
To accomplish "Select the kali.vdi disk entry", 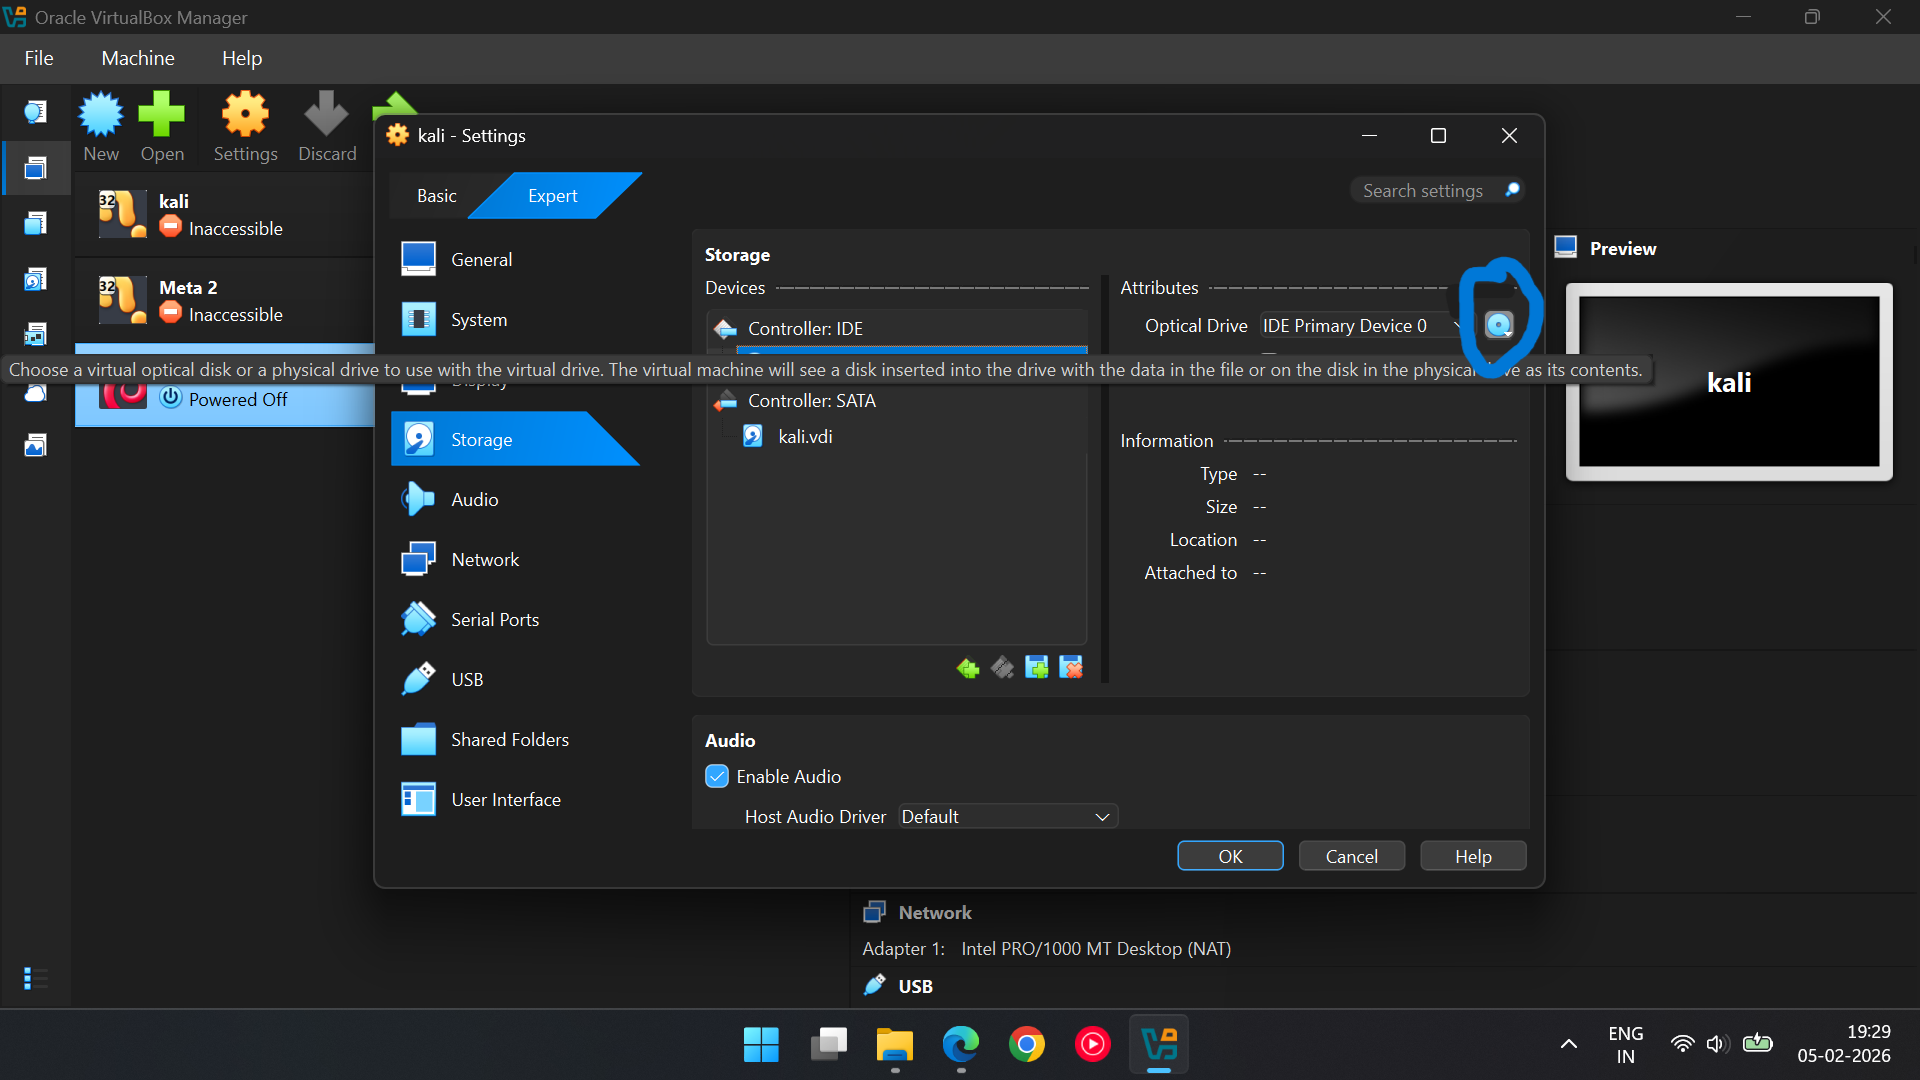I will click(805, 437).
